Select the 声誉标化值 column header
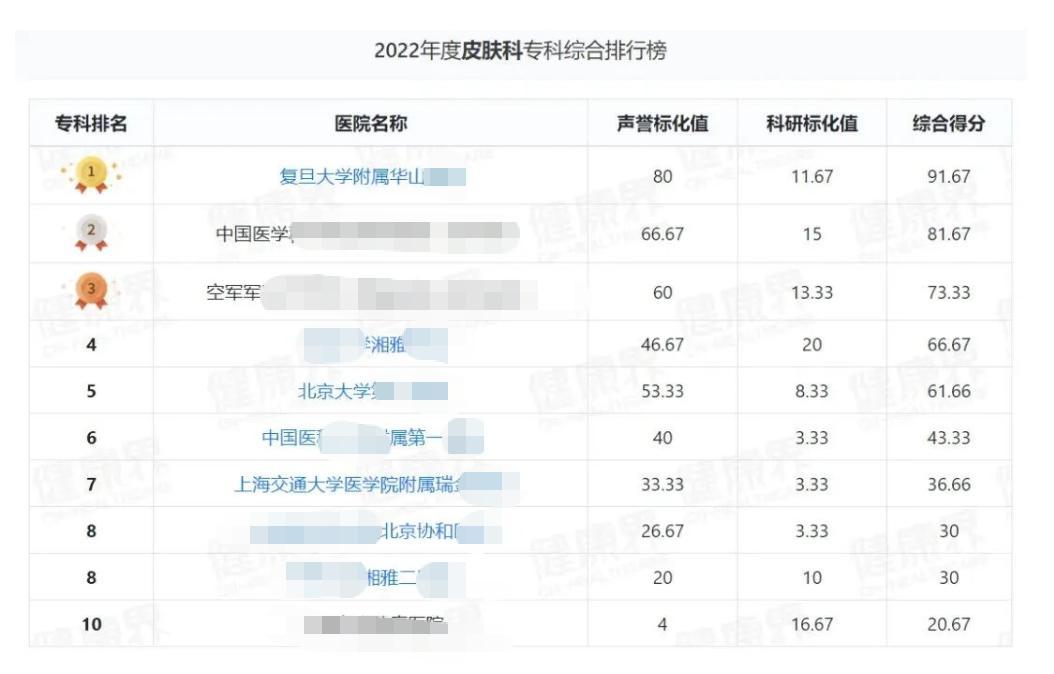1054x674 pixels. (662, 124)
